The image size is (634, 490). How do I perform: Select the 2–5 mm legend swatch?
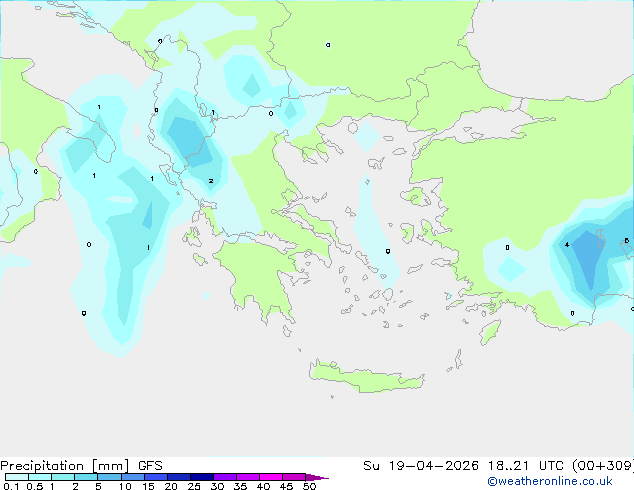[x=86, y=477]
